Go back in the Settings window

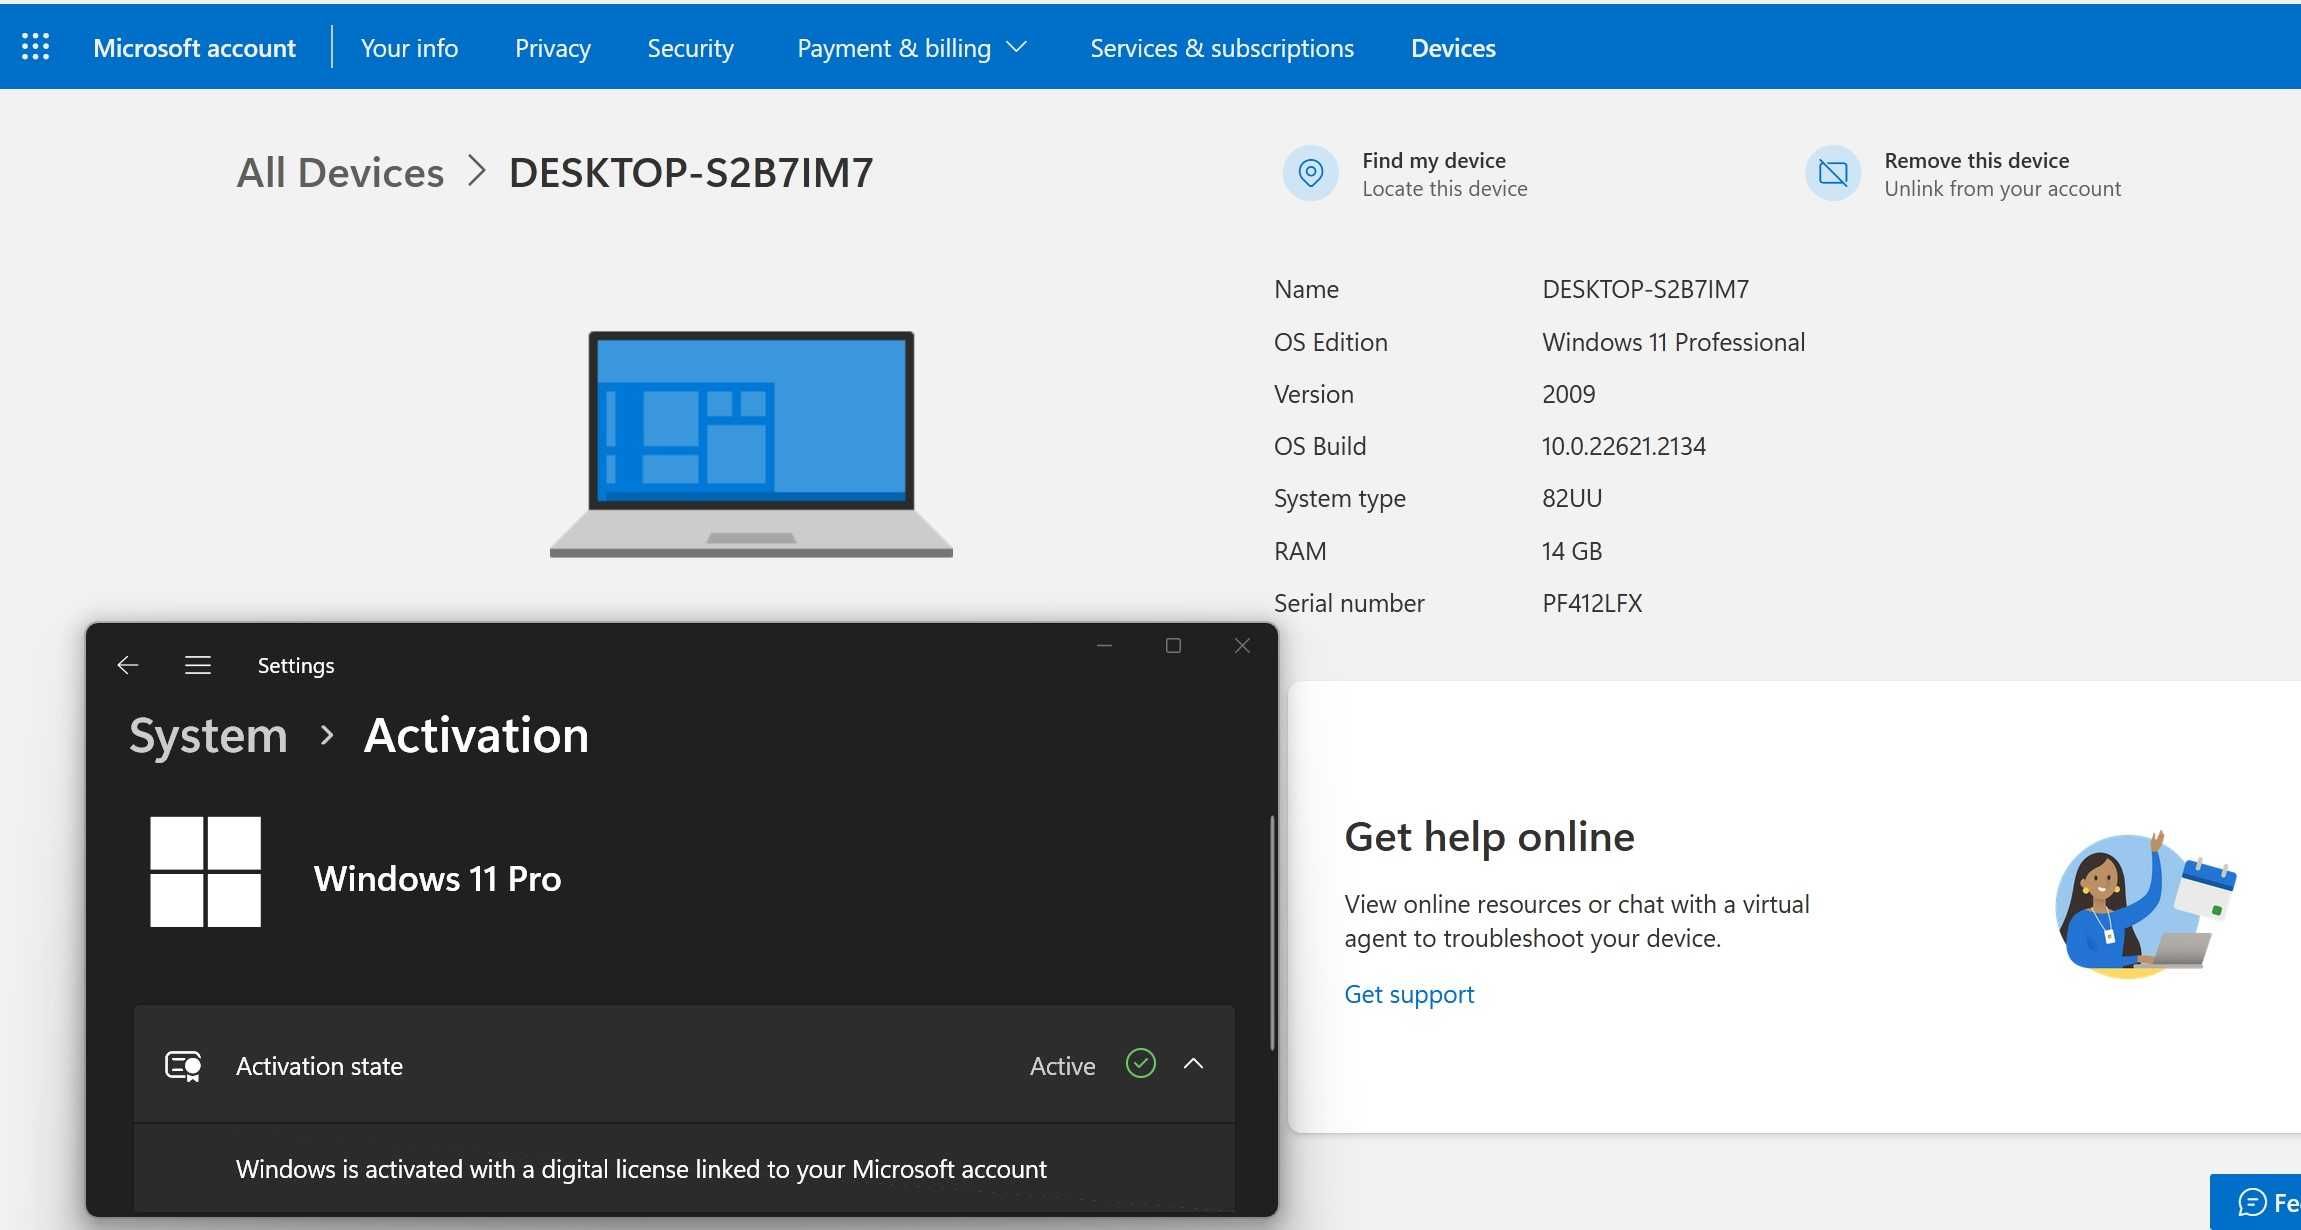[x=127, y=665]
